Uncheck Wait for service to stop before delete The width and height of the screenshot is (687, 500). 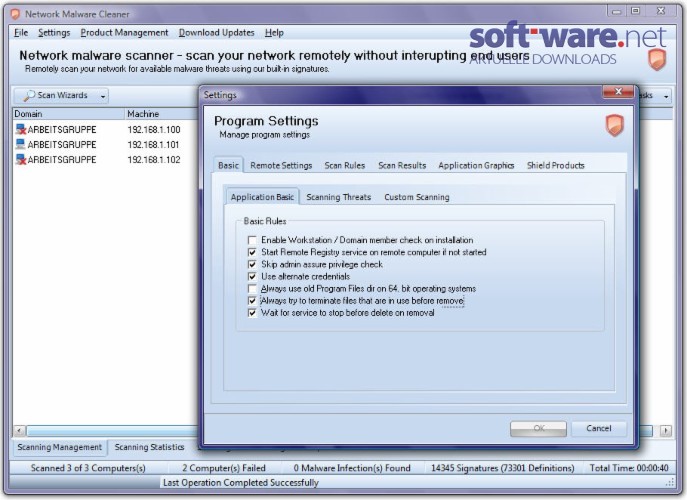click(252, 313)
